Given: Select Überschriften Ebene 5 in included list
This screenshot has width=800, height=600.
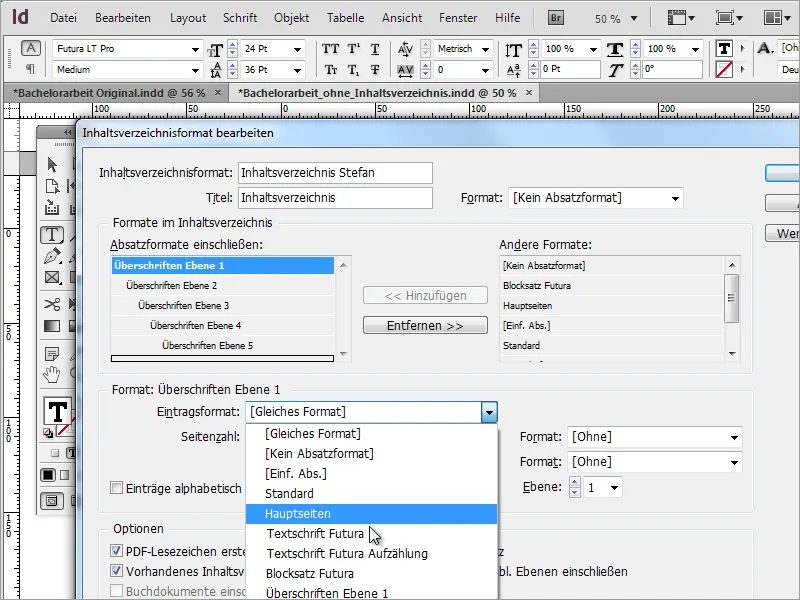Looking at the screenshot, I should point(223,345).
